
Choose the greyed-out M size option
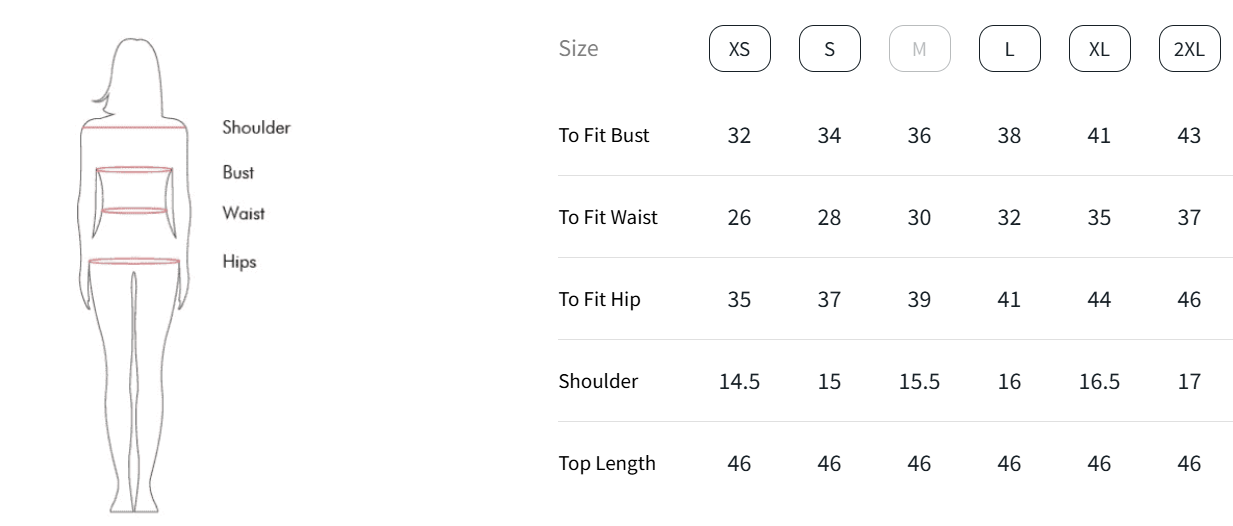point(919,49)
